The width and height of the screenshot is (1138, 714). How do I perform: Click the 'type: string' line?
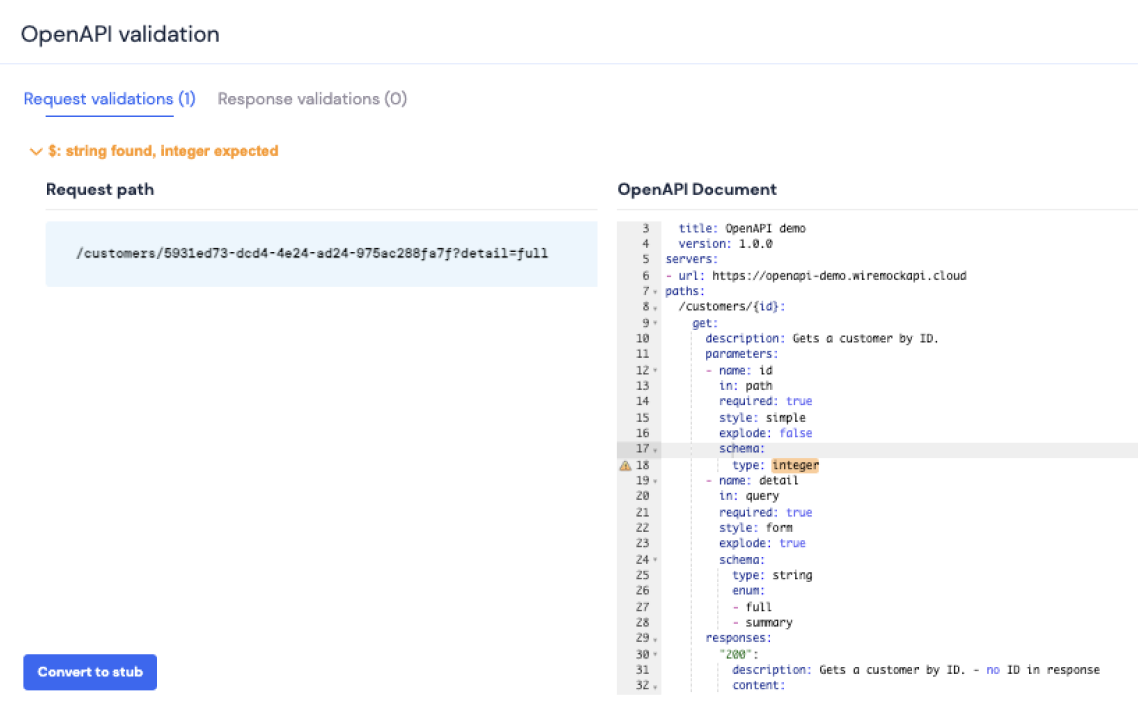(x=772, y=575)
